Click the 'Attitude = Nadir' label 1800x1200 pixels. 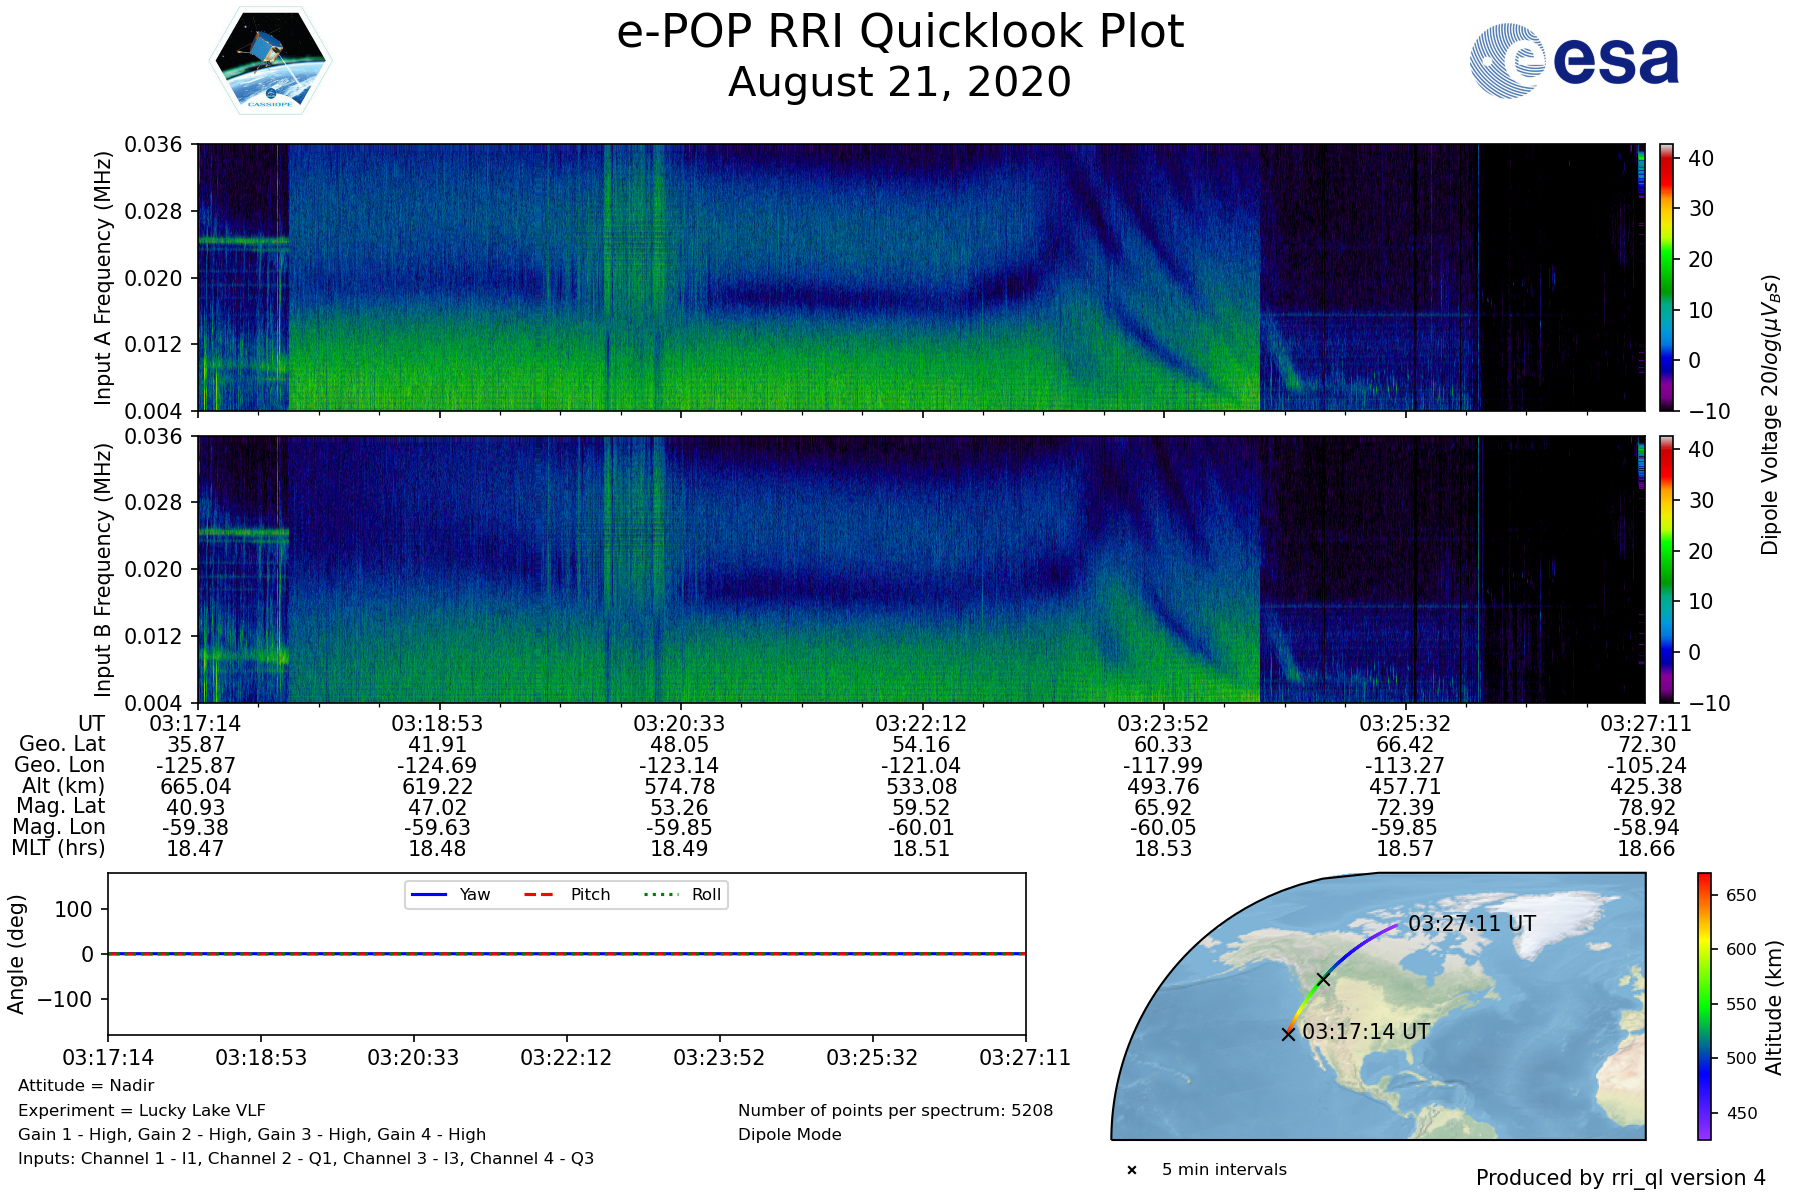pos(86,1085)
